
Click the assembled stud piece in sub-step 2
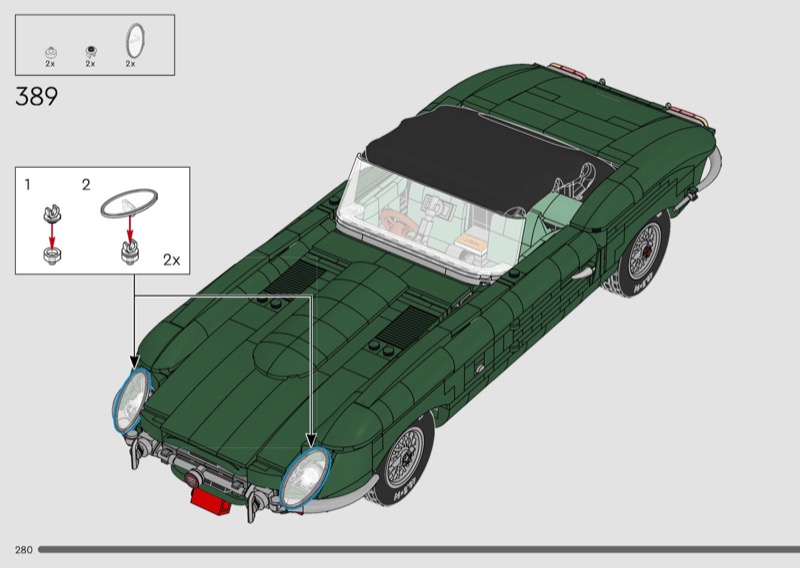coord(130,252)
